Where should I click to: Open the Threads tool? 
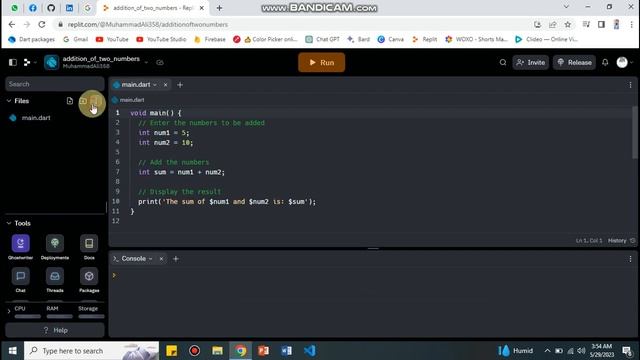pos(55,280)
